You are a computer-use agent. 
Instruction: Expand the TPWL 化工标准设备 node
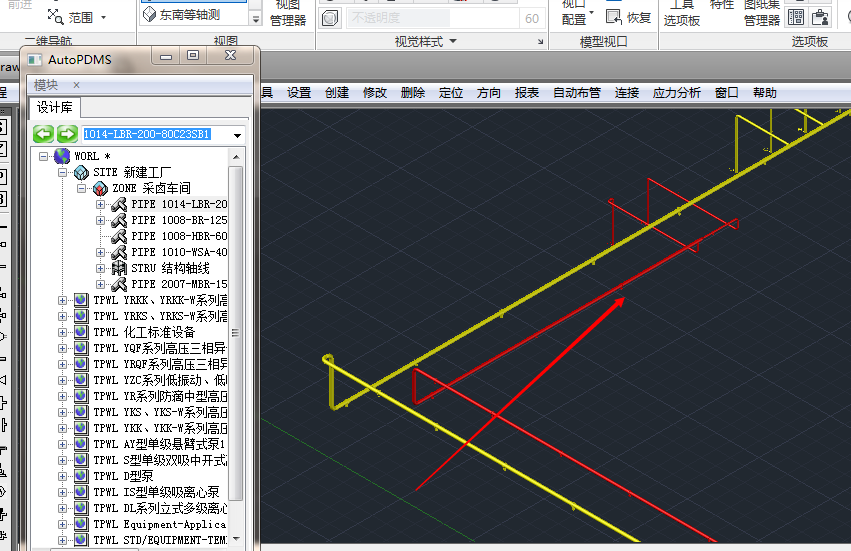[62, 332]
